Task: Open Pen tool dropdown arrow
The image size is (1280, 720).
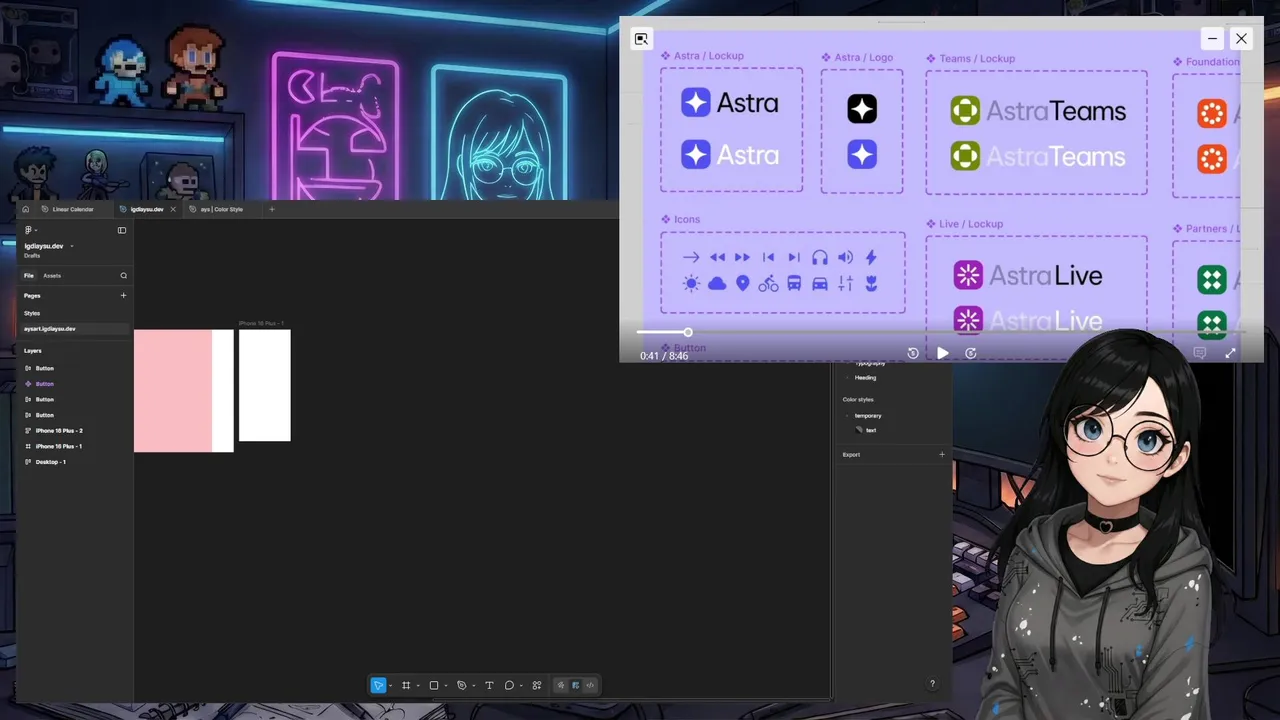Action: (473, 686)
